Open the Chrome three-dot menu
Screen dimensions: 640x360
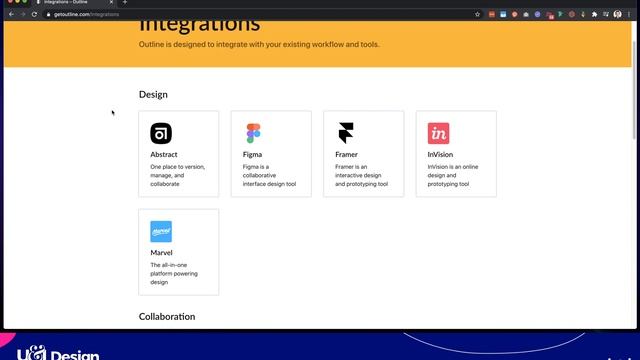click(629, 14)
